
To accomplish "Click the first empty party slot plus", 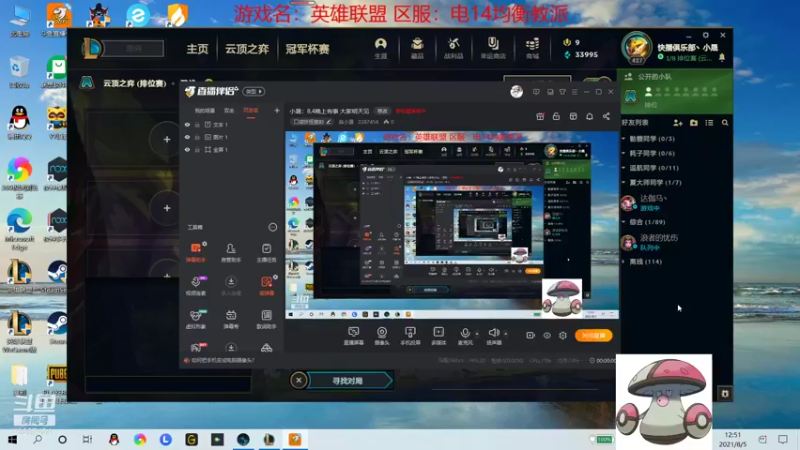I will click(x=167, y=139).
